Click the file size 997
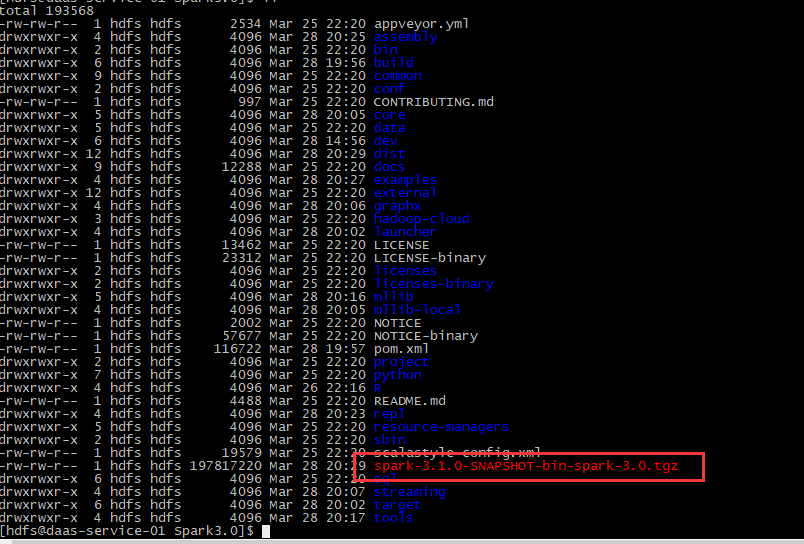 click(x=250, y=102)
